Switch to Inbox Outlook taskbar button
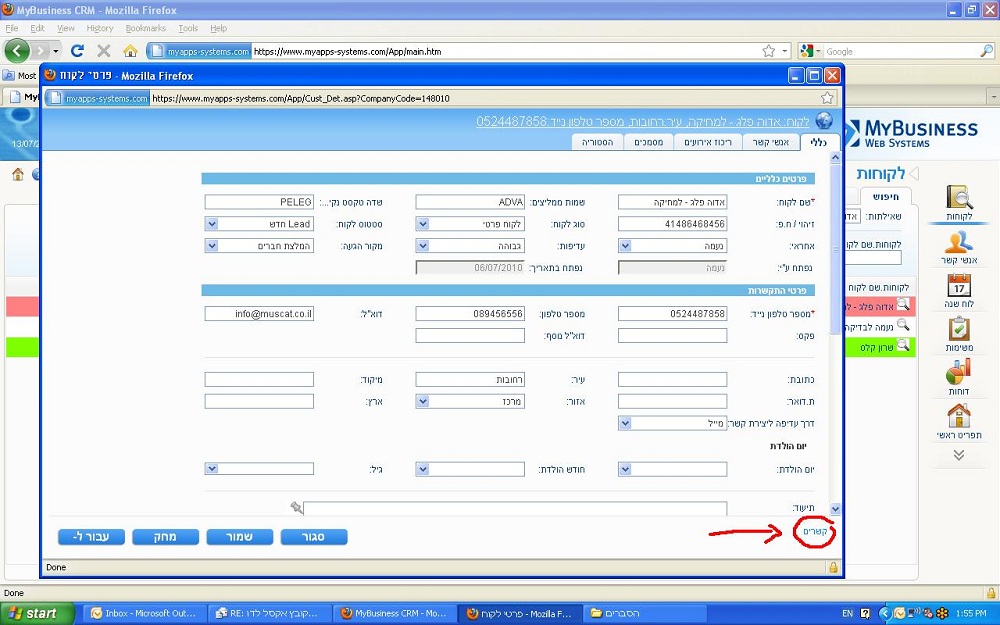The width and height of the screenshot is (1000, 625). [145, 614]
